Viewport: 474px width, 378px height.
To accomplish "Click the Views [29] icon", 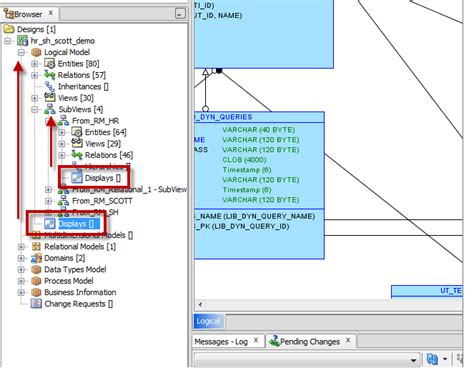I will [x=77, y=143].
